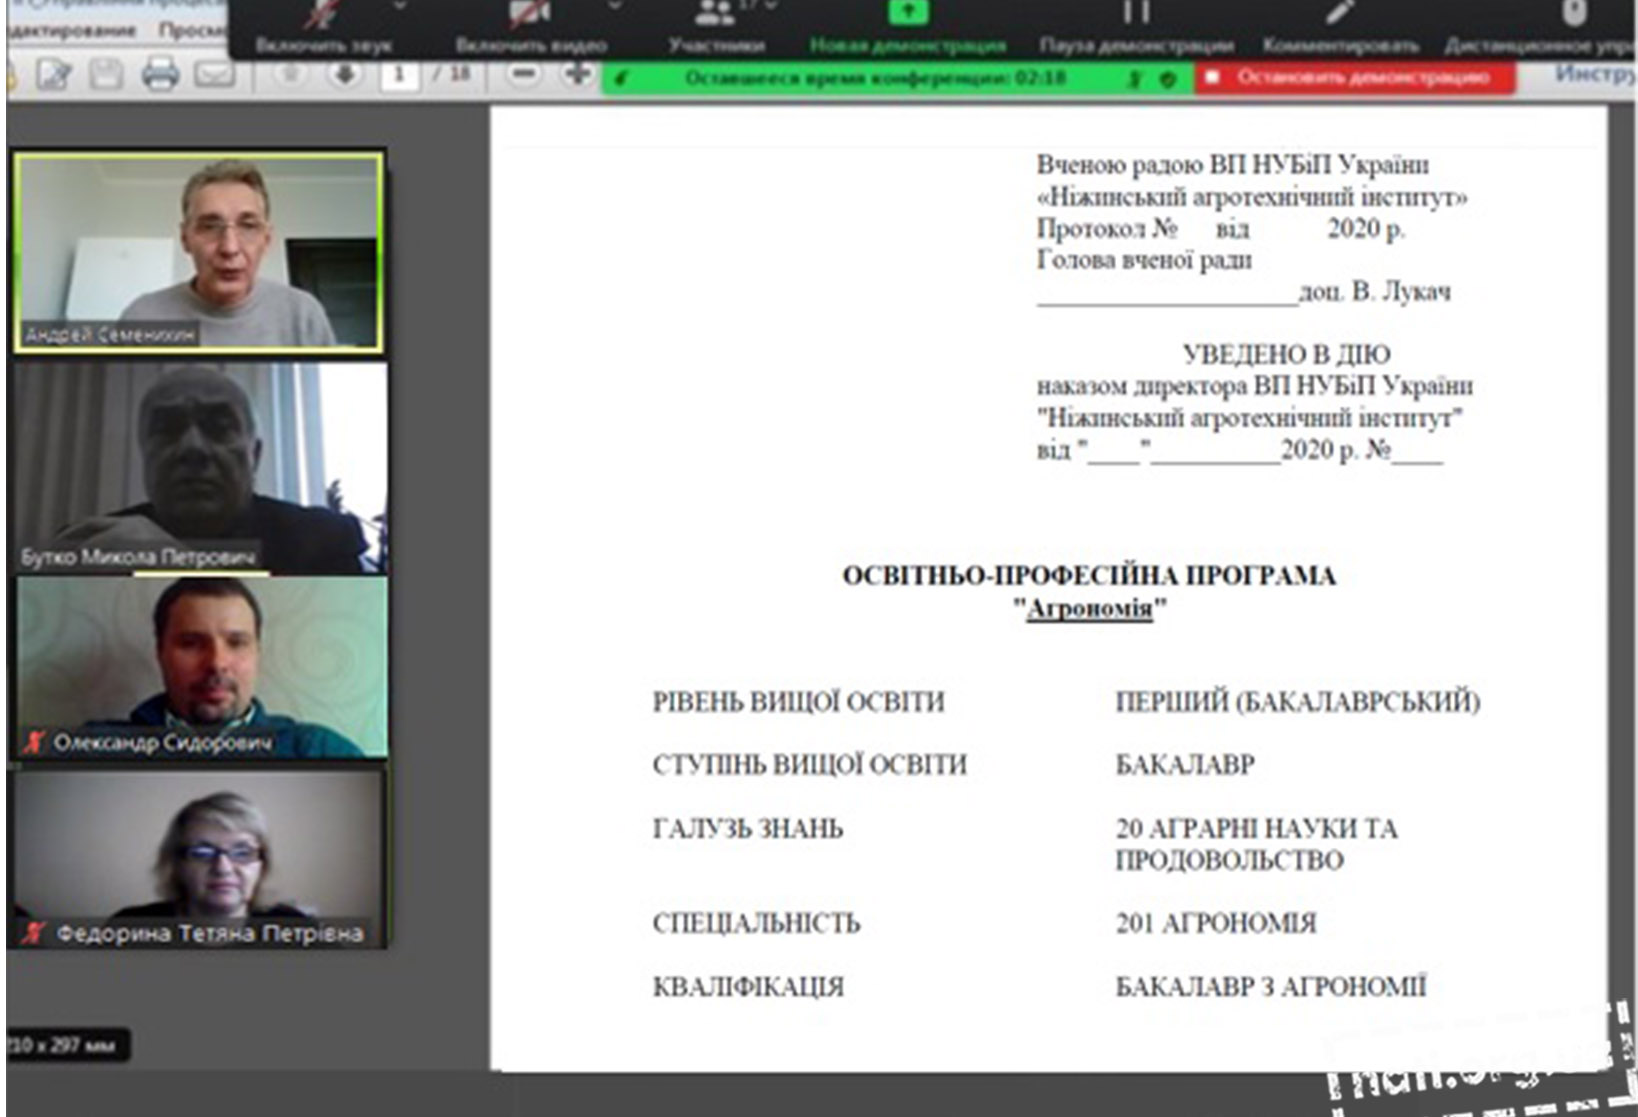
Task: Expand video options arrow next to Включить видео
Action: click(x=614, y=6)
